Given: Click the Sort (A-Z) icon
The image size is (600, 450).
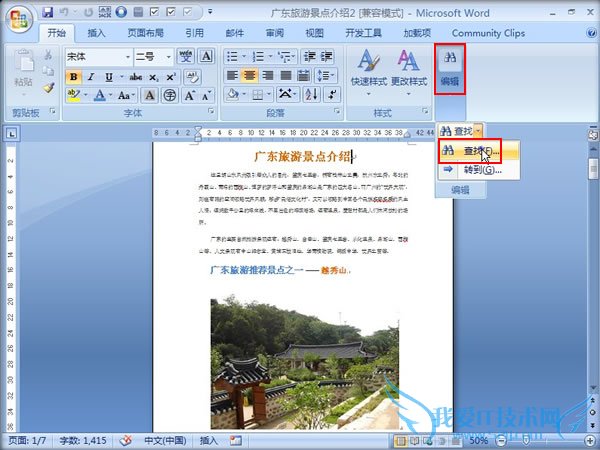Looking at the screenshot, I should pyautogui.click(x=311, y=94).
